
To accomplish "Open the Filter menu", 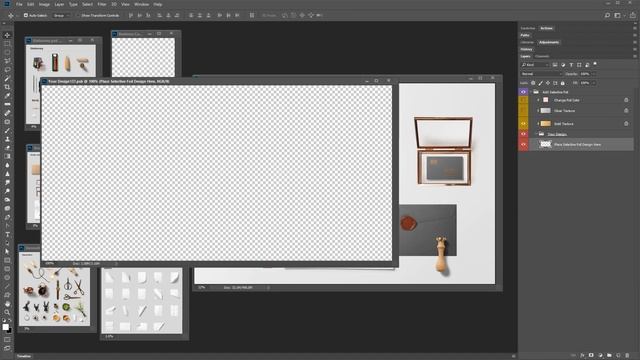I will pos(102,4).
